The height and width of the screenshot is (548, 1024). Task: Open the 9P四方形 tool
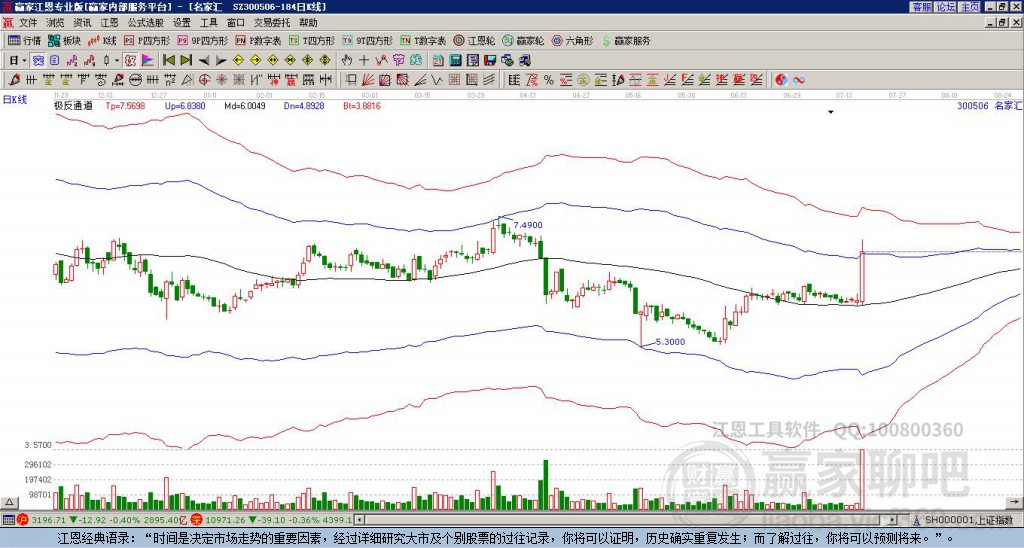click(x=202, y=40)
